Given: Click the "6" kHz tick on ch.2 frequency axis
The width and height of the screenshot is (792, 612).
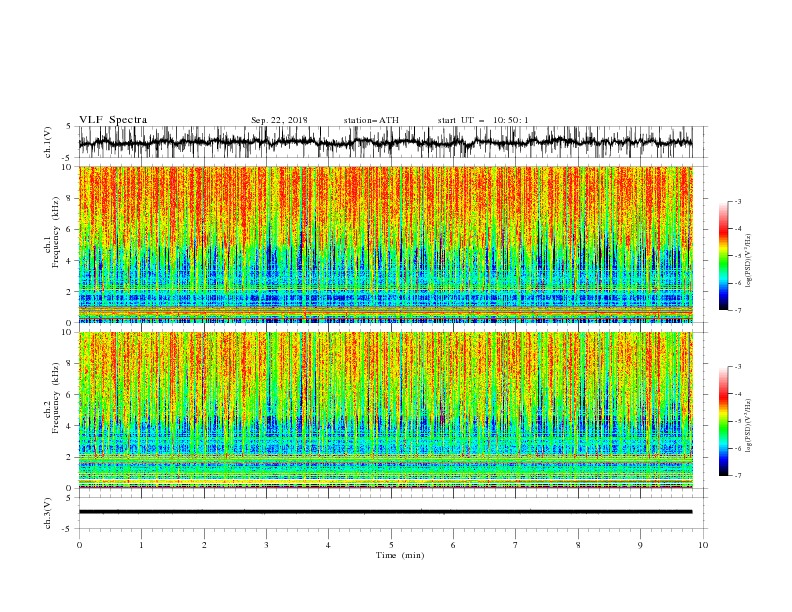Looking at the screenshot, I should click(x=70, y=395).
